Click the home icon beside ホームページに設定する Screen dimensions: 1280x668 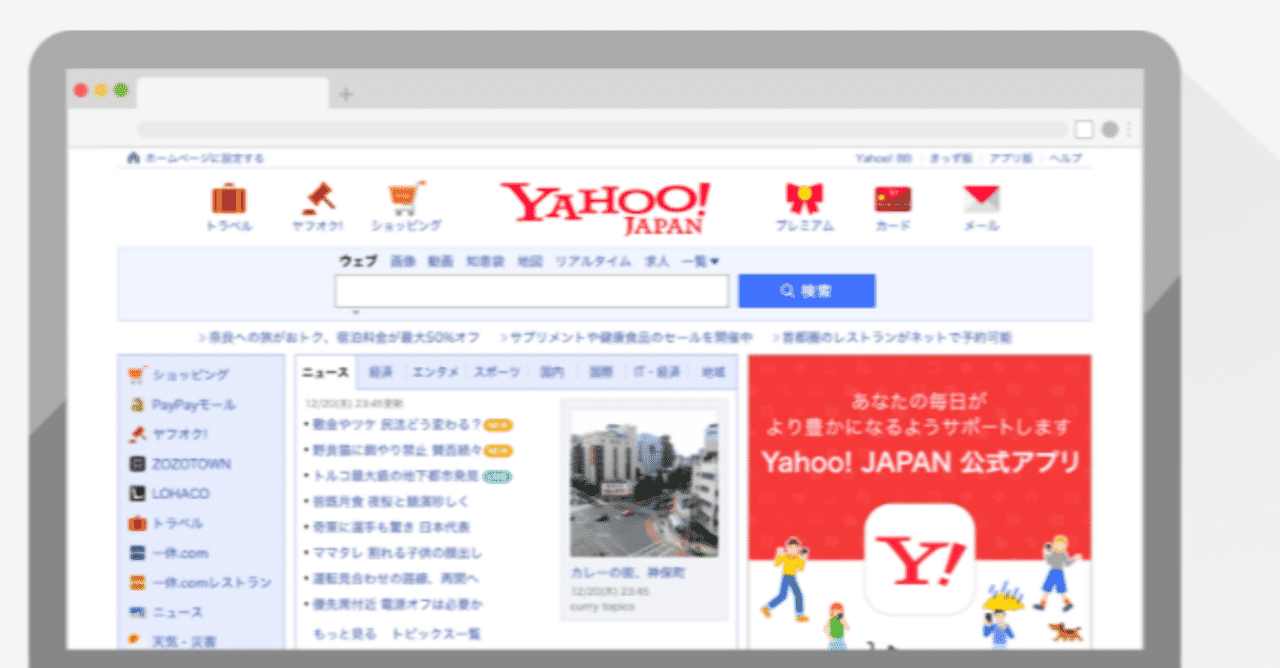tap(133, 158)
